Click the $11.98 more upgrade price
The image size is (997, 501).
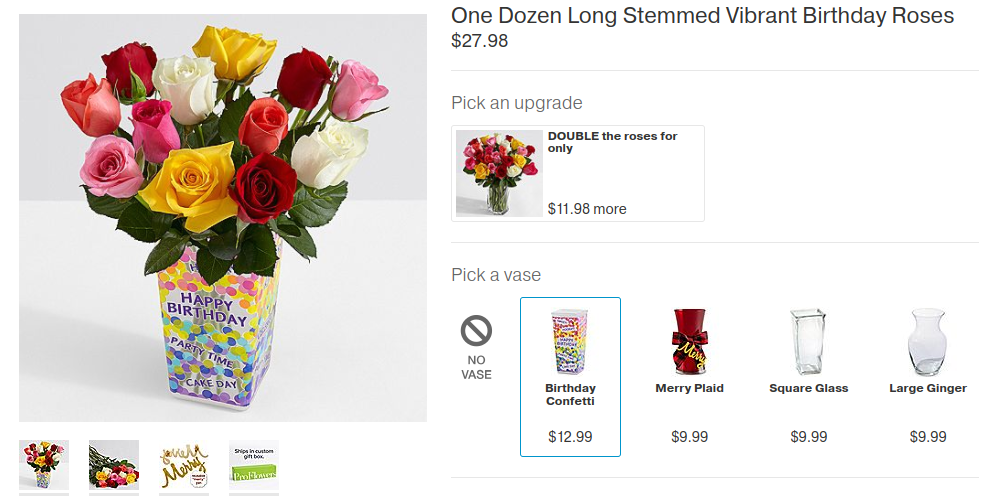click(587, 209)
